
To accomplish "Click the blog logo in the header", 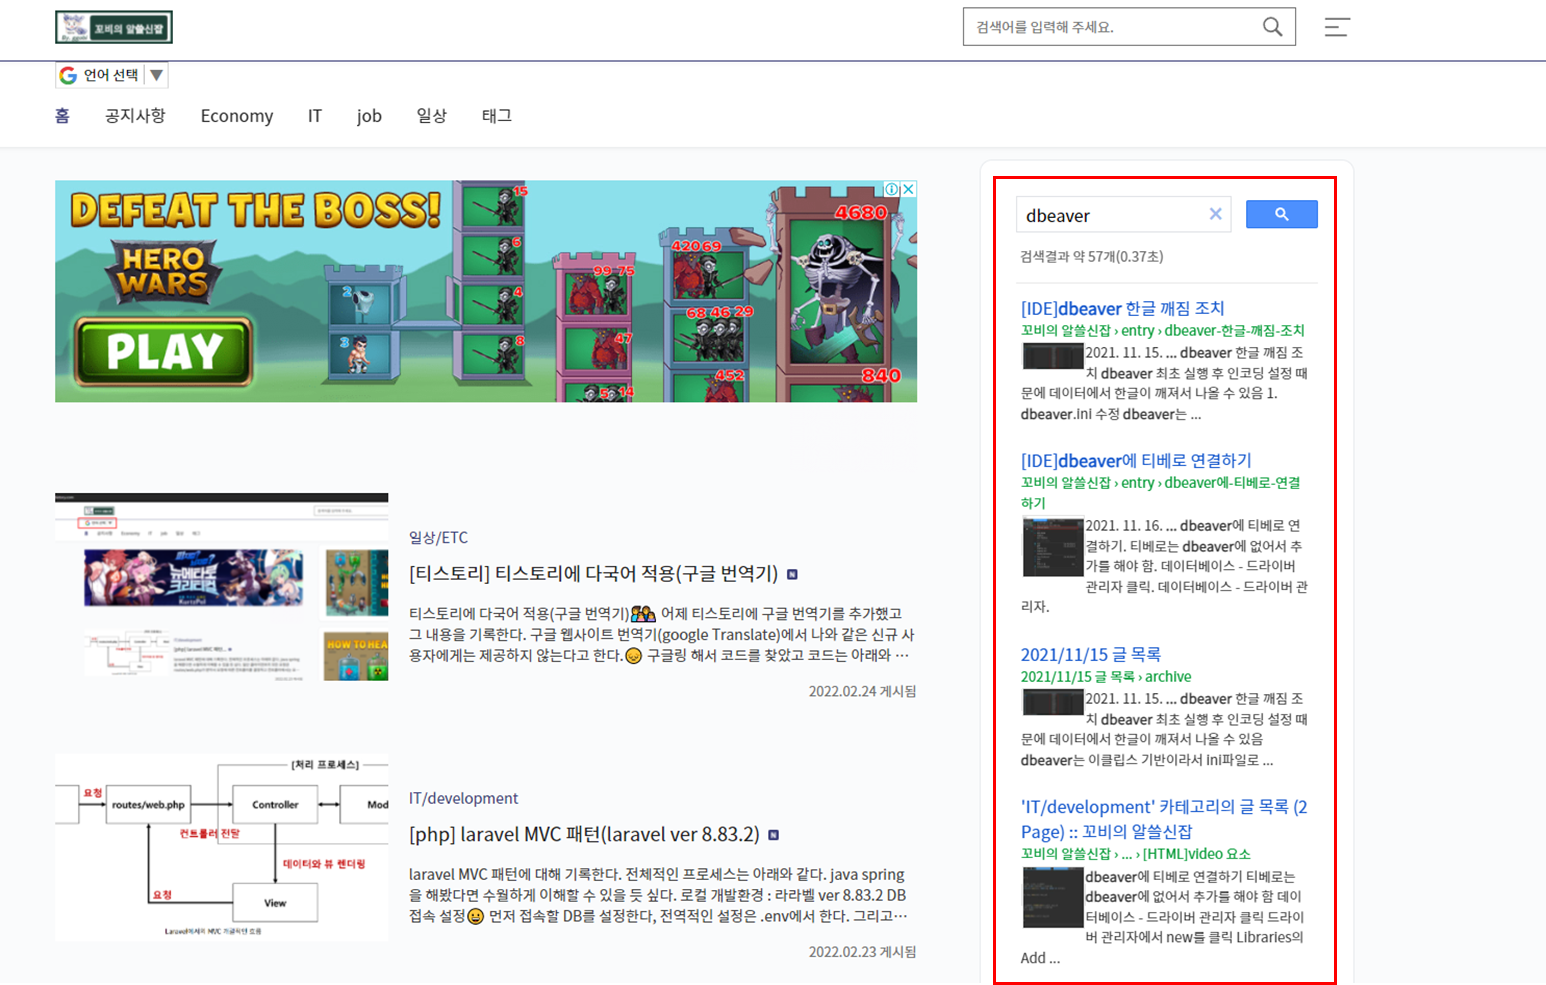I will point(114,27).
